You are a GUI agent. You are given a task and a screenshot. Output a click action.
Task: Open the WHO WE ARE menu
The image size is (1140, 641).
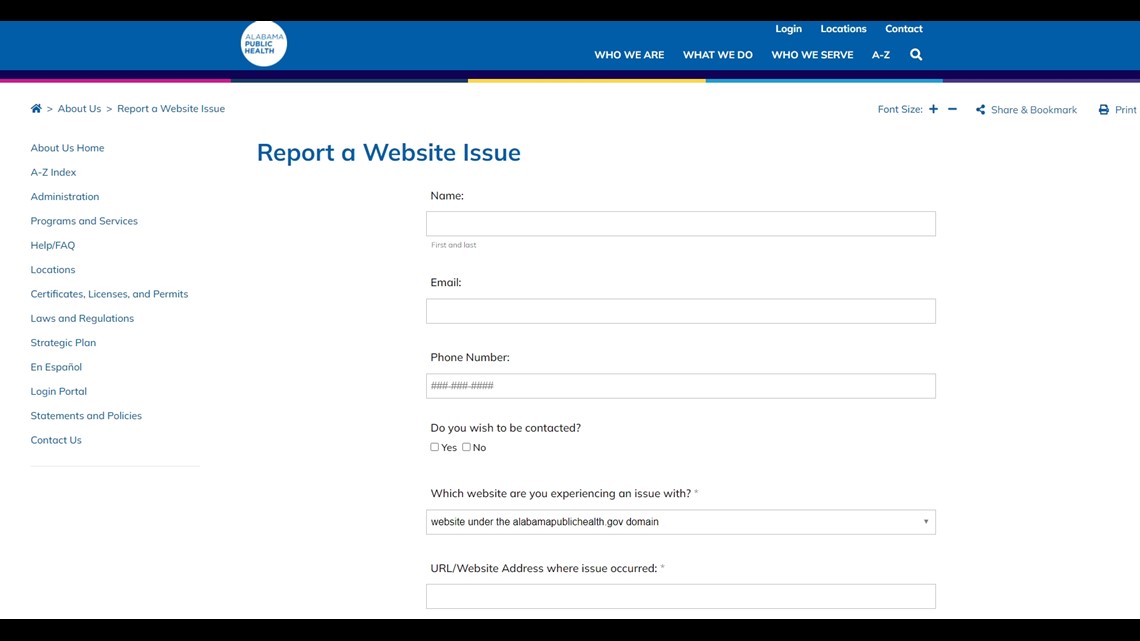click(x=629, y=55)
